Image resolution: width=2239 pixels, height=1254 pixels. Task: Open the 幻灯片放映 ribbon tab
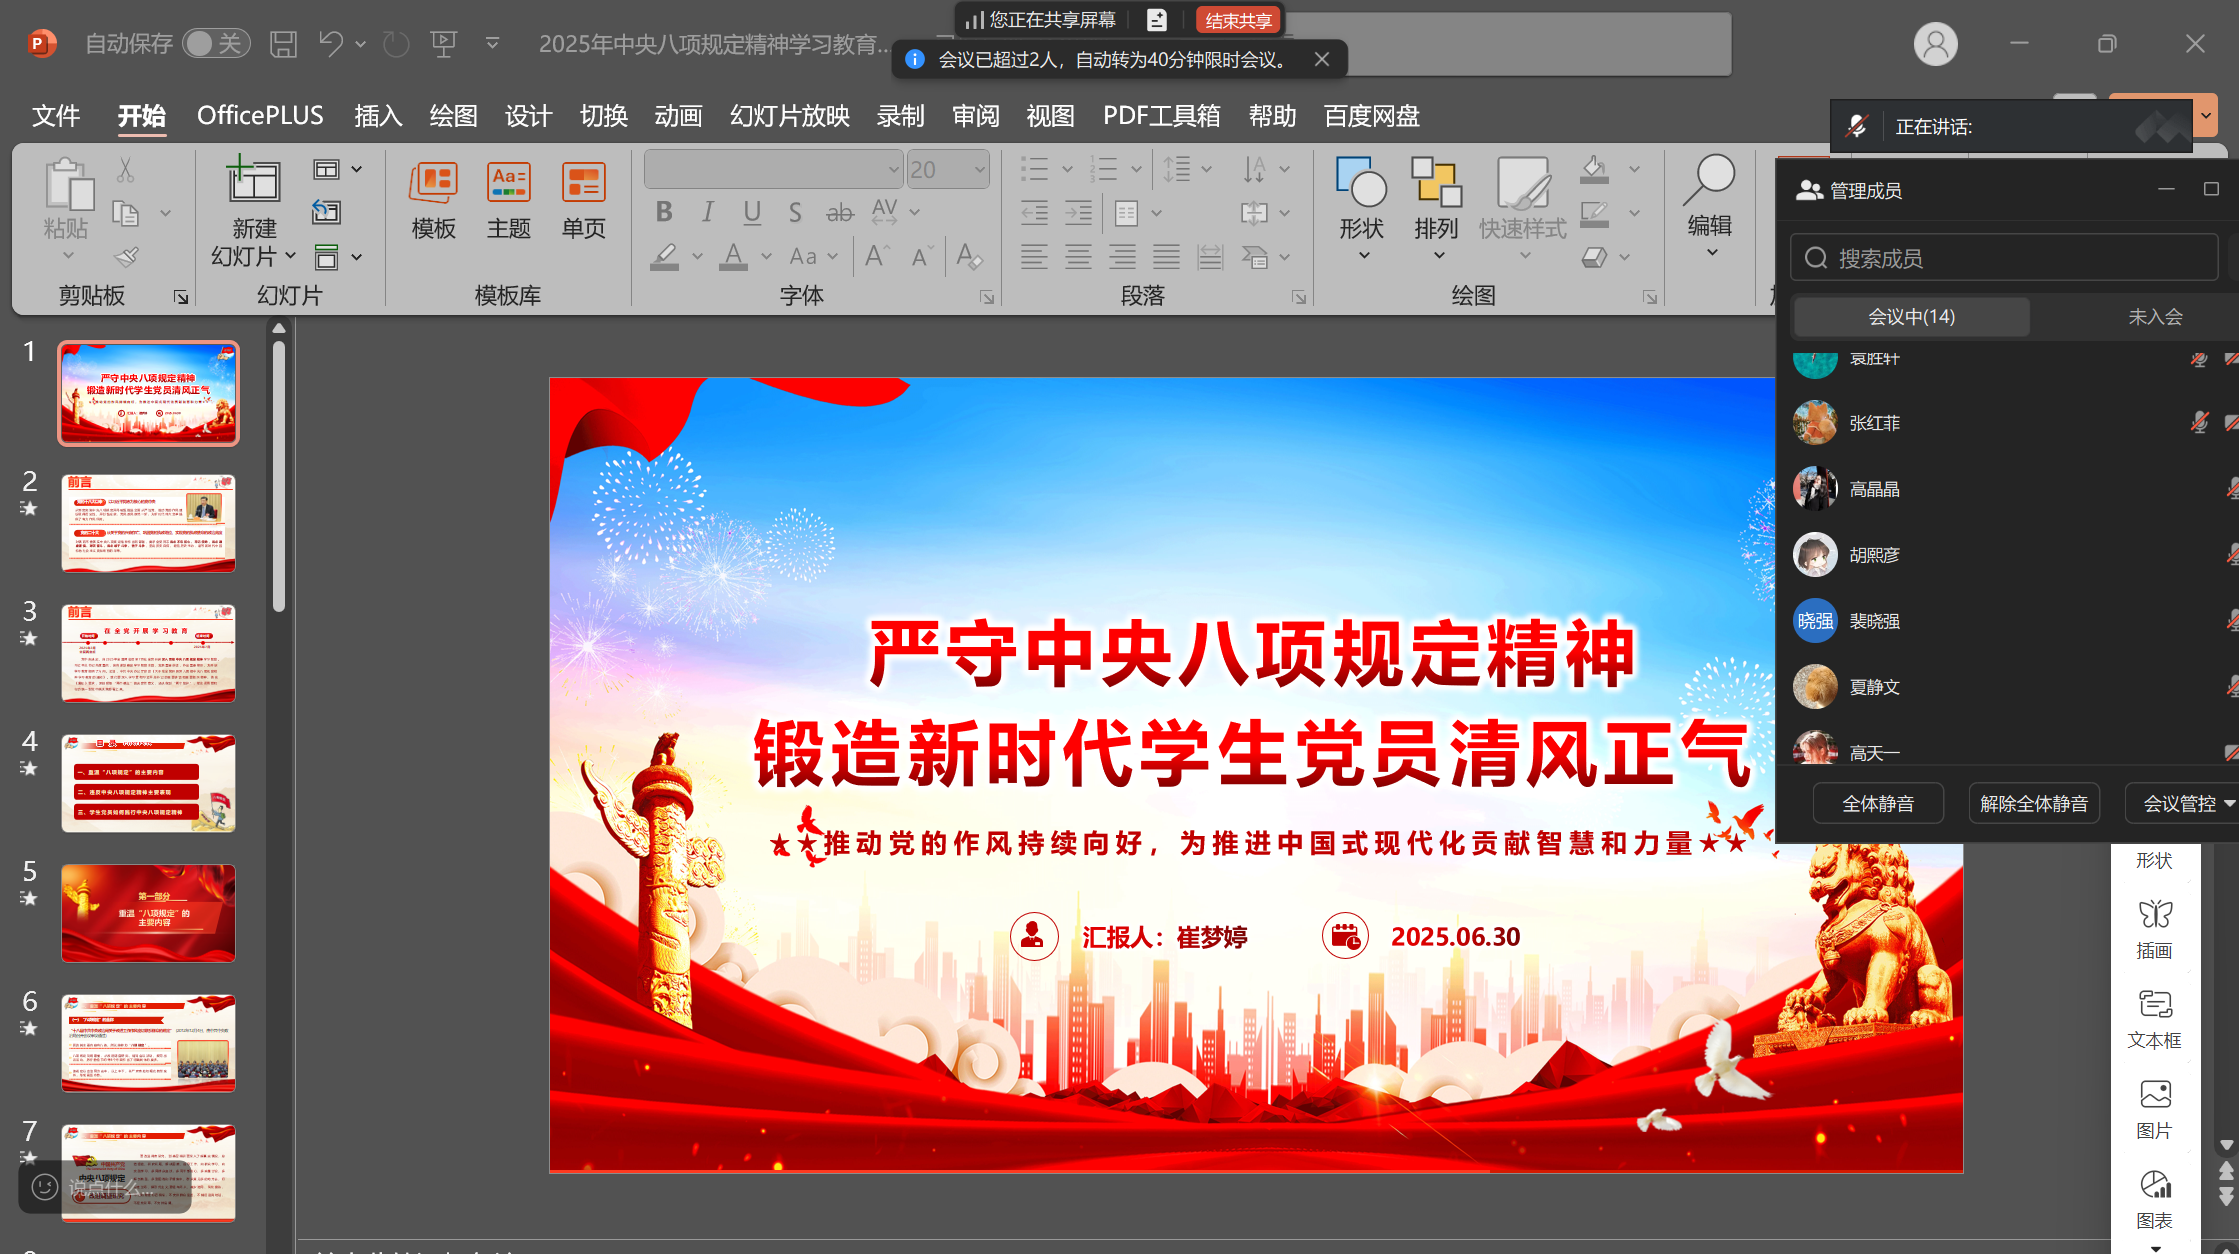pyautogui.click(x=789, y=116)
